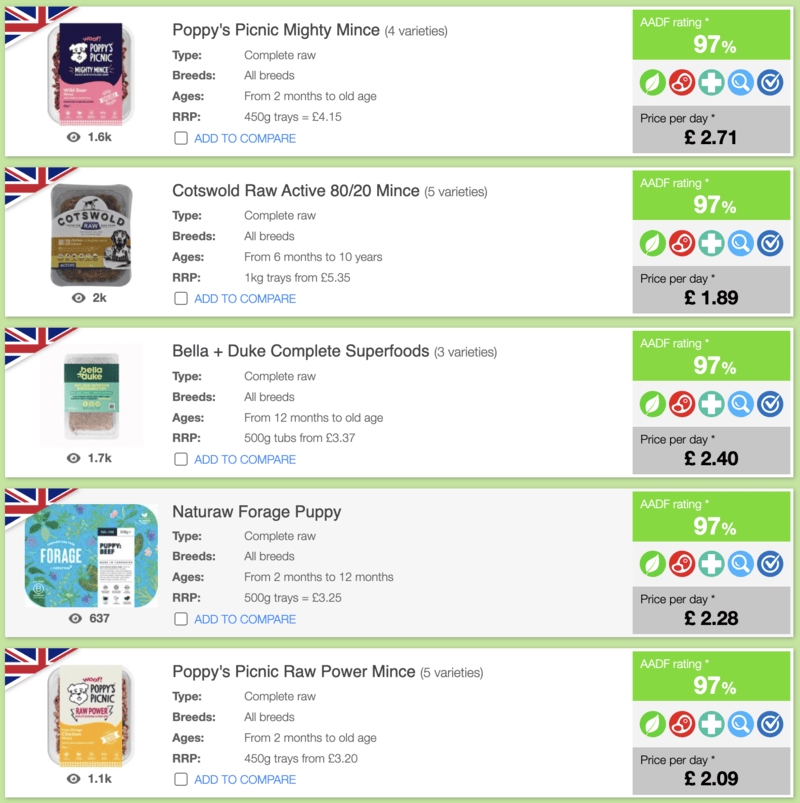The width and height of the screenshot is (800, 803).
Task: Click Naturaw Forage packaging thumbnail
Action: [91, 556]
